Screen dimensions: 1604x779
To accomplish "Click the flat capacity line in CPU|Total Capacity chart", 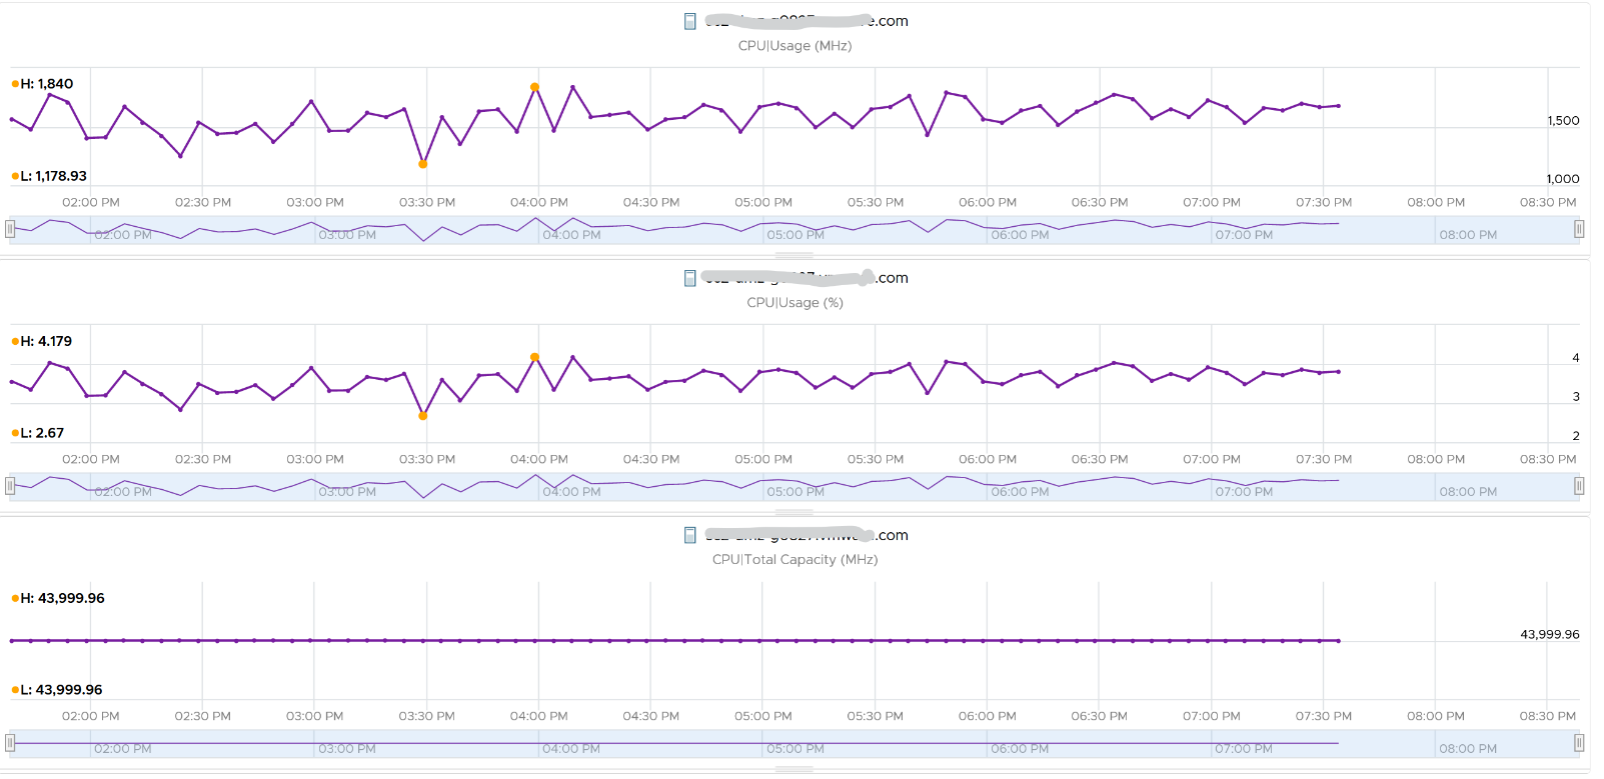I will coord(675,640).
